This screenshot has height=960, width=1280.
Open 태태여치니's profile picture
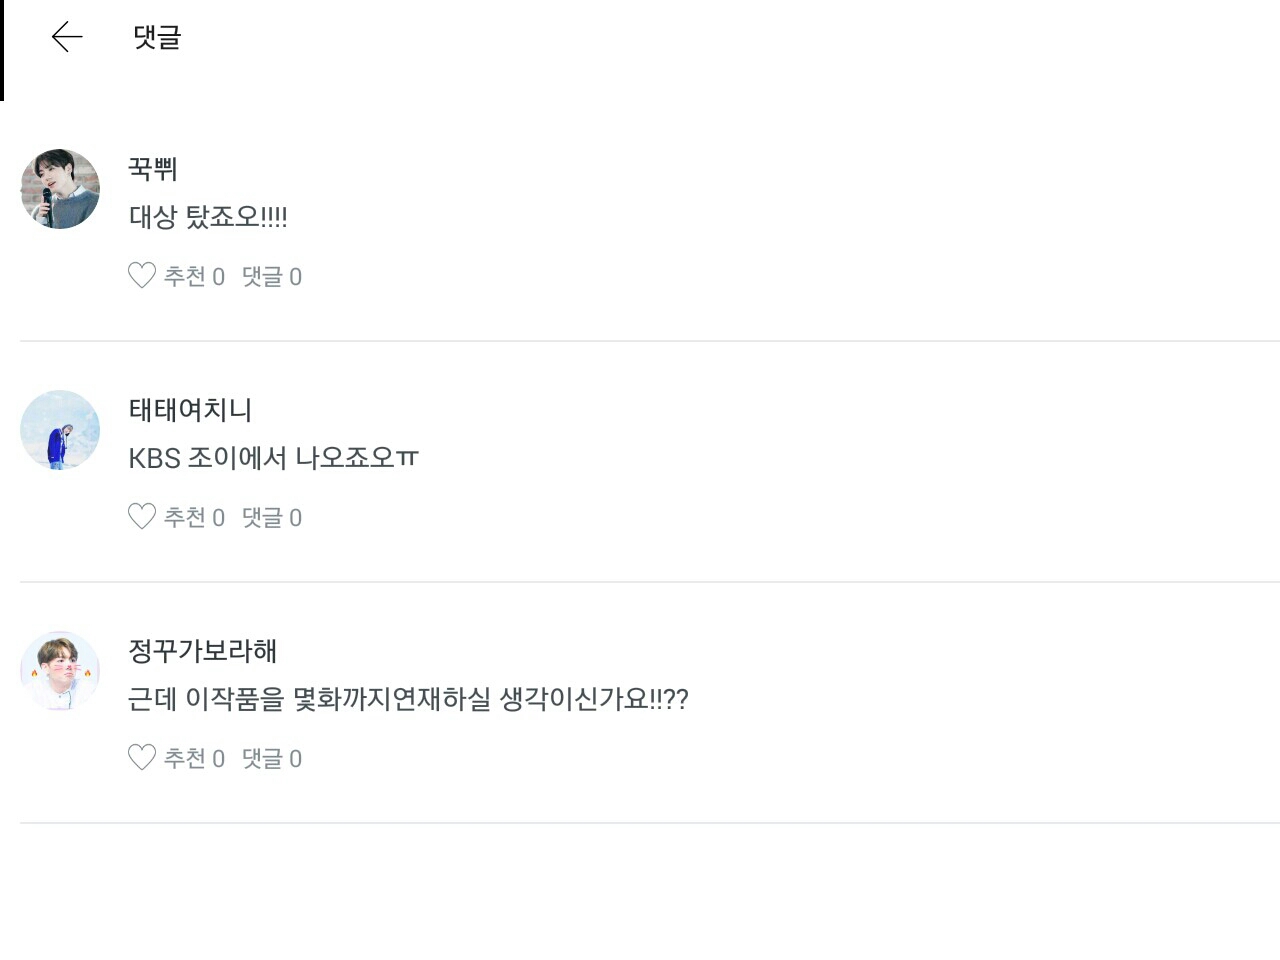60,430
